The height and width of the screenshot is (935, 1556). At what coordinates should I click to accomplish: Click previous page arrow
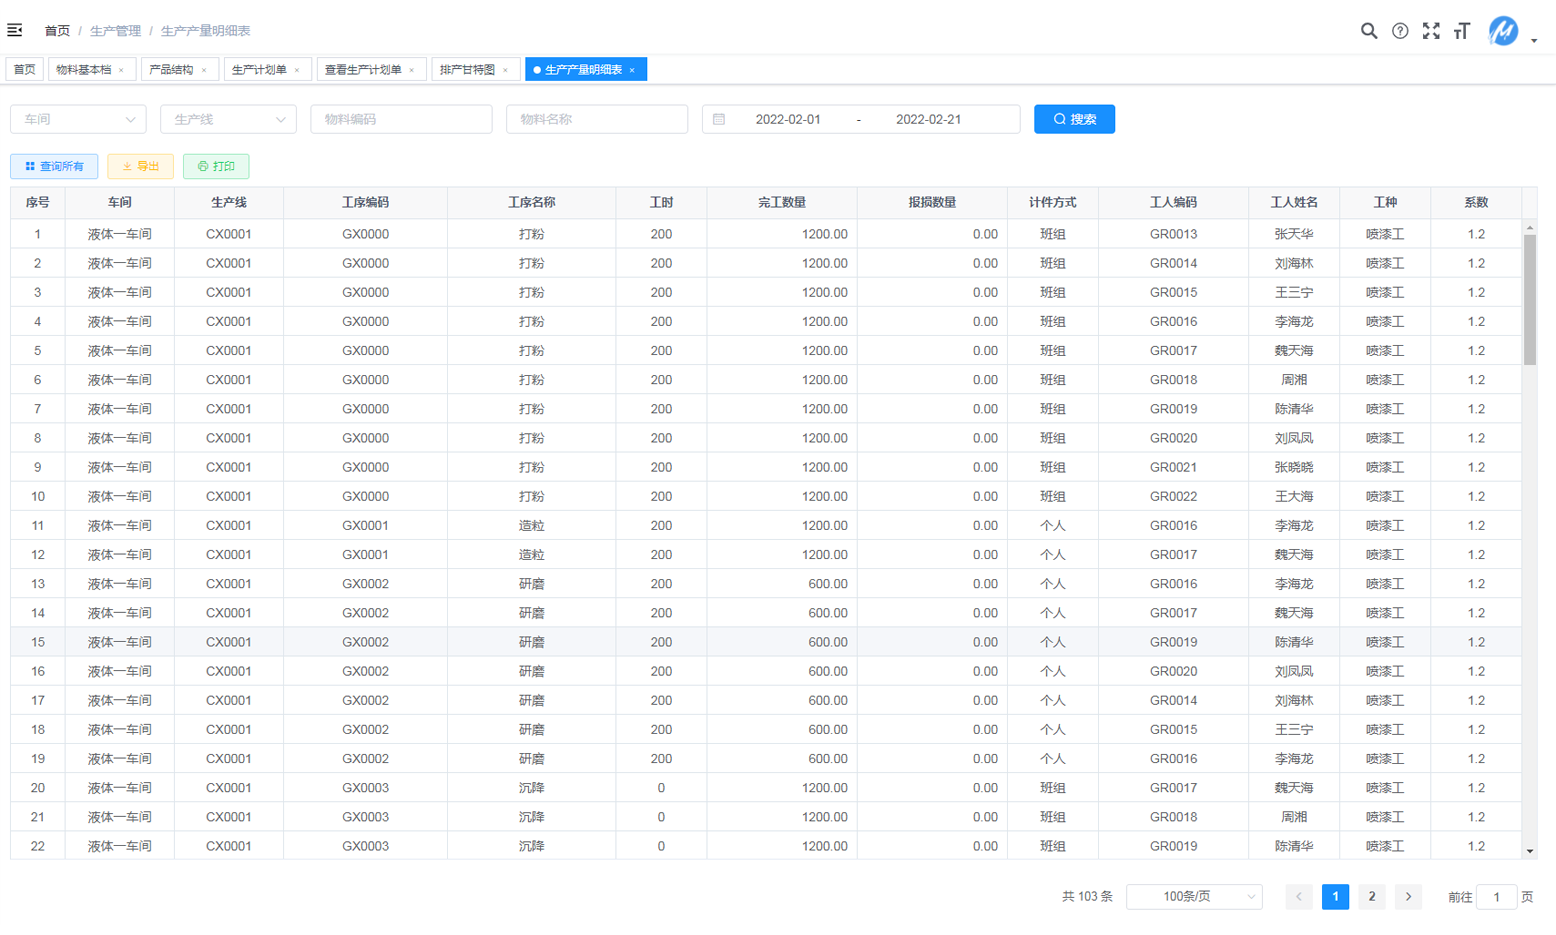pos(1299,897)
